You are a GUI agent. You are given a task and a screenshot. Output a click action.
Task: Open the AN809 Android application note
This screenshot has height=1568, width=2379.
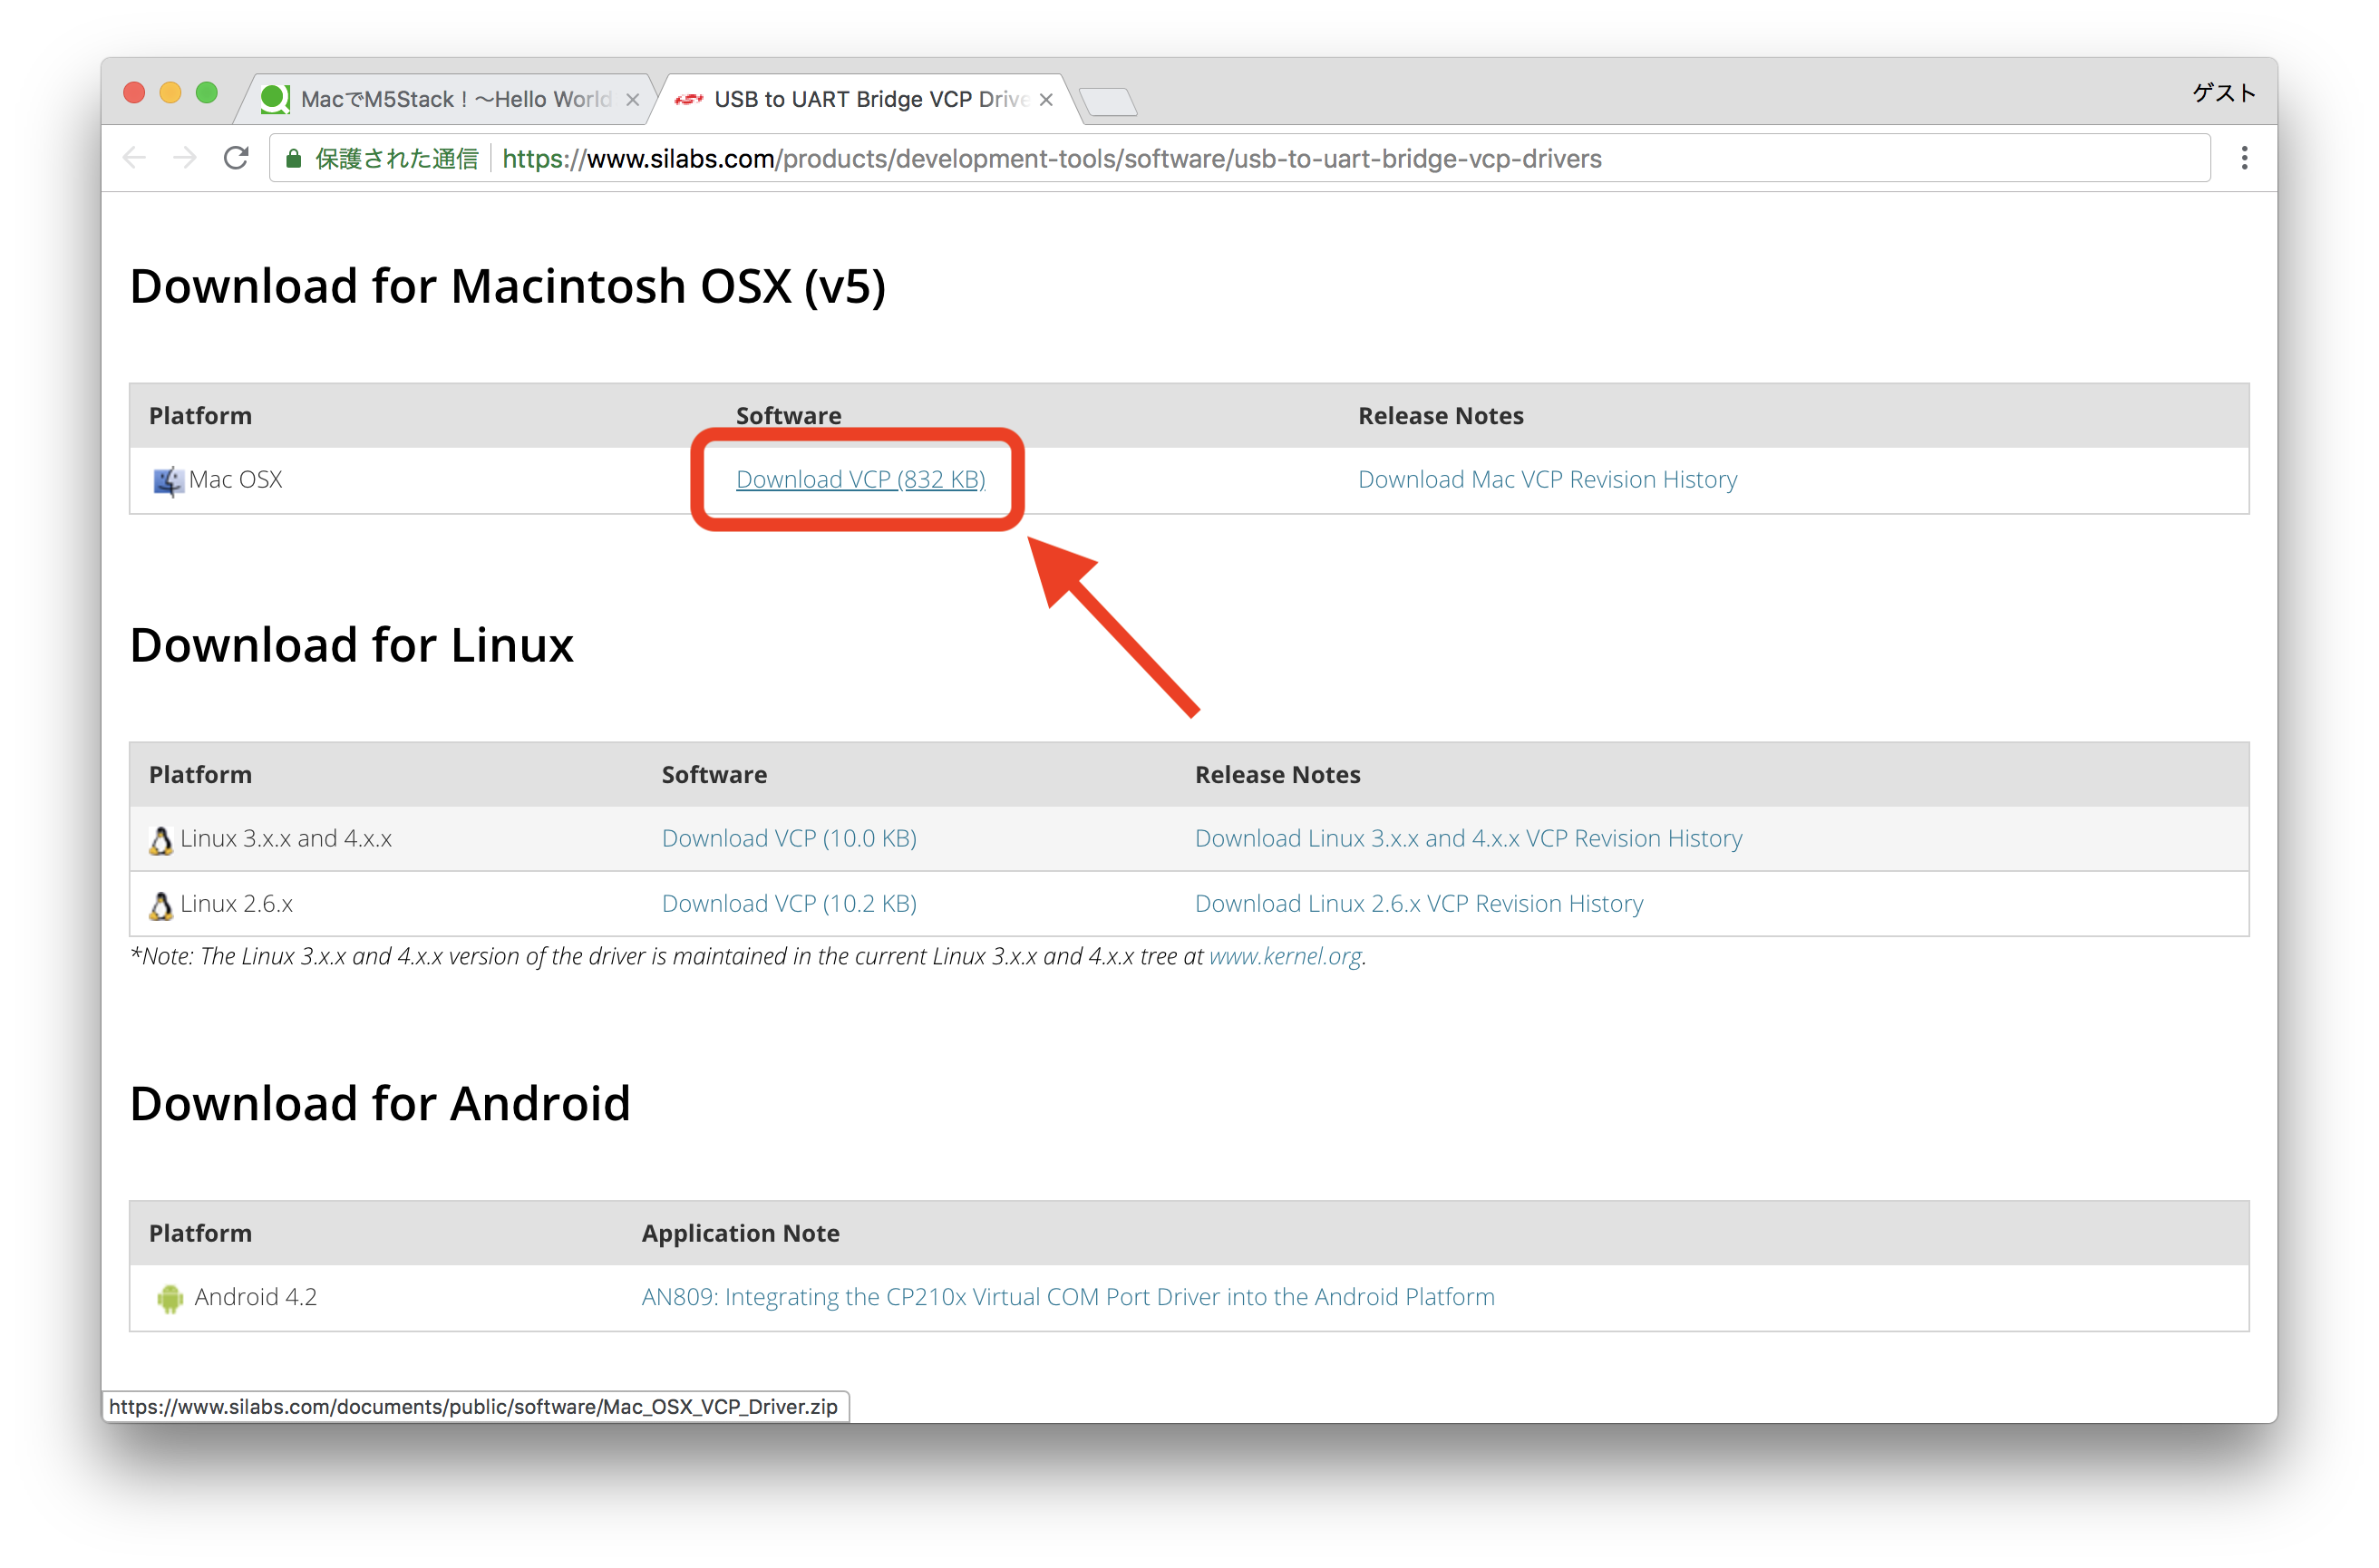1067,1297
